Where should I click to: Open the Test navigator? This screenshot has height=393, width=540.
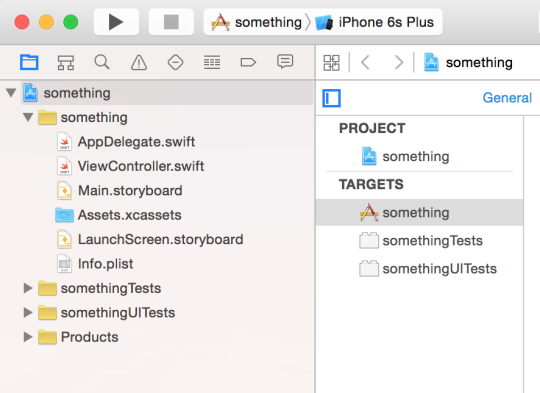175,62
